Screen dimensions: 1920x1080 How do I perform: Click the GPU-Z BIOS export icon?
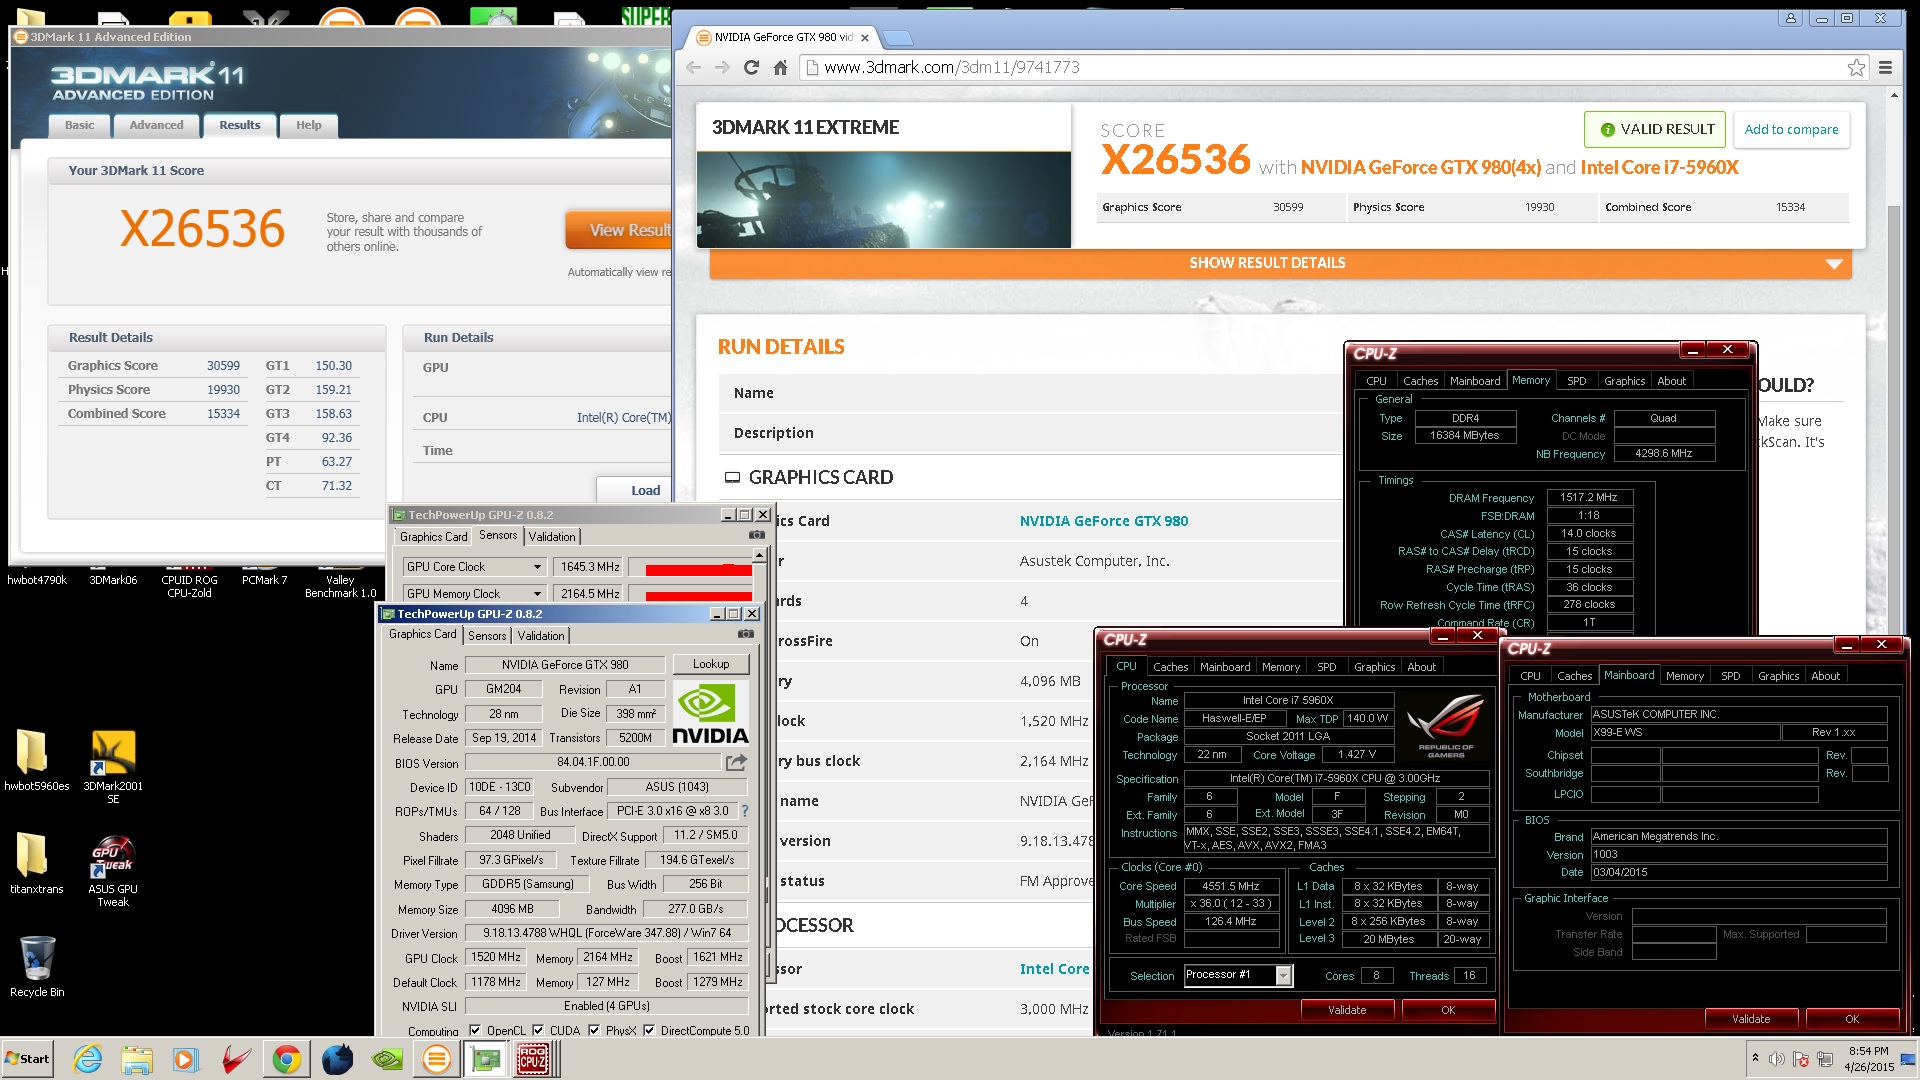click(x=736, y=762)
